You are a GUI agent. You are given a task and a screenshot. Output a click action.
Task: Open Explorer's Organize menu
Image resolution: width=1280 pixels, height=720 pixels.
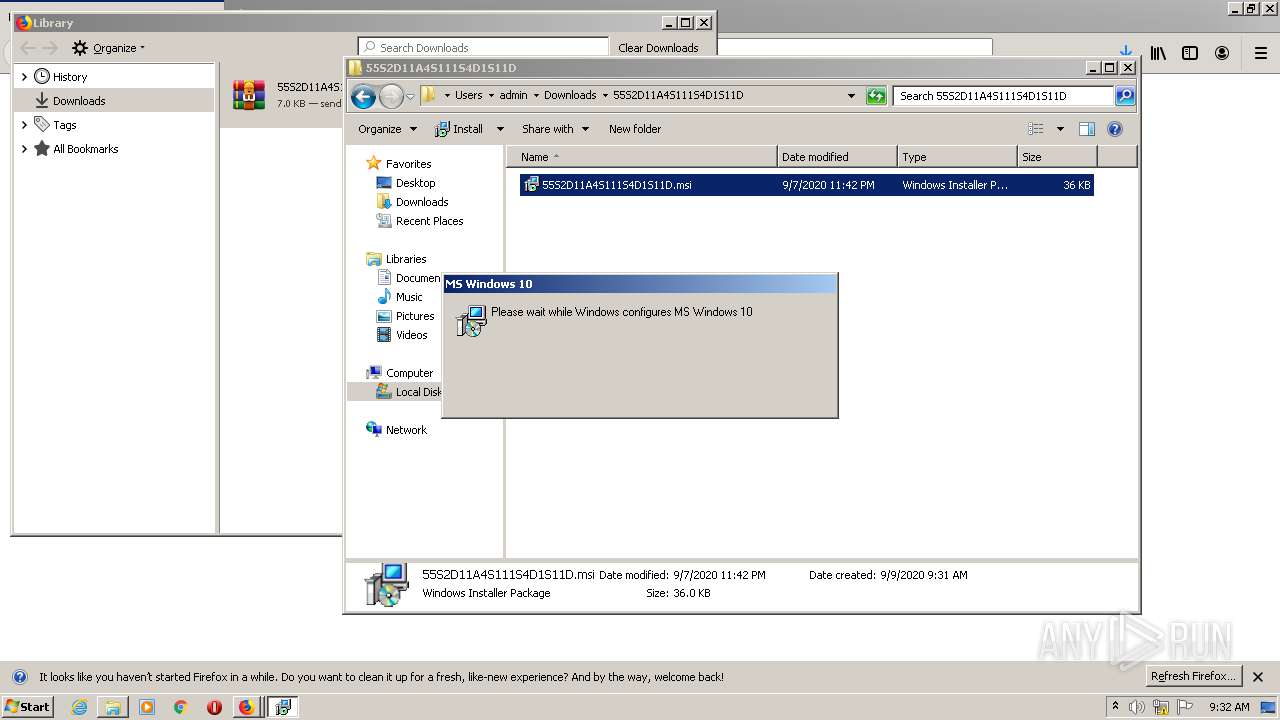tap(387, 129)
